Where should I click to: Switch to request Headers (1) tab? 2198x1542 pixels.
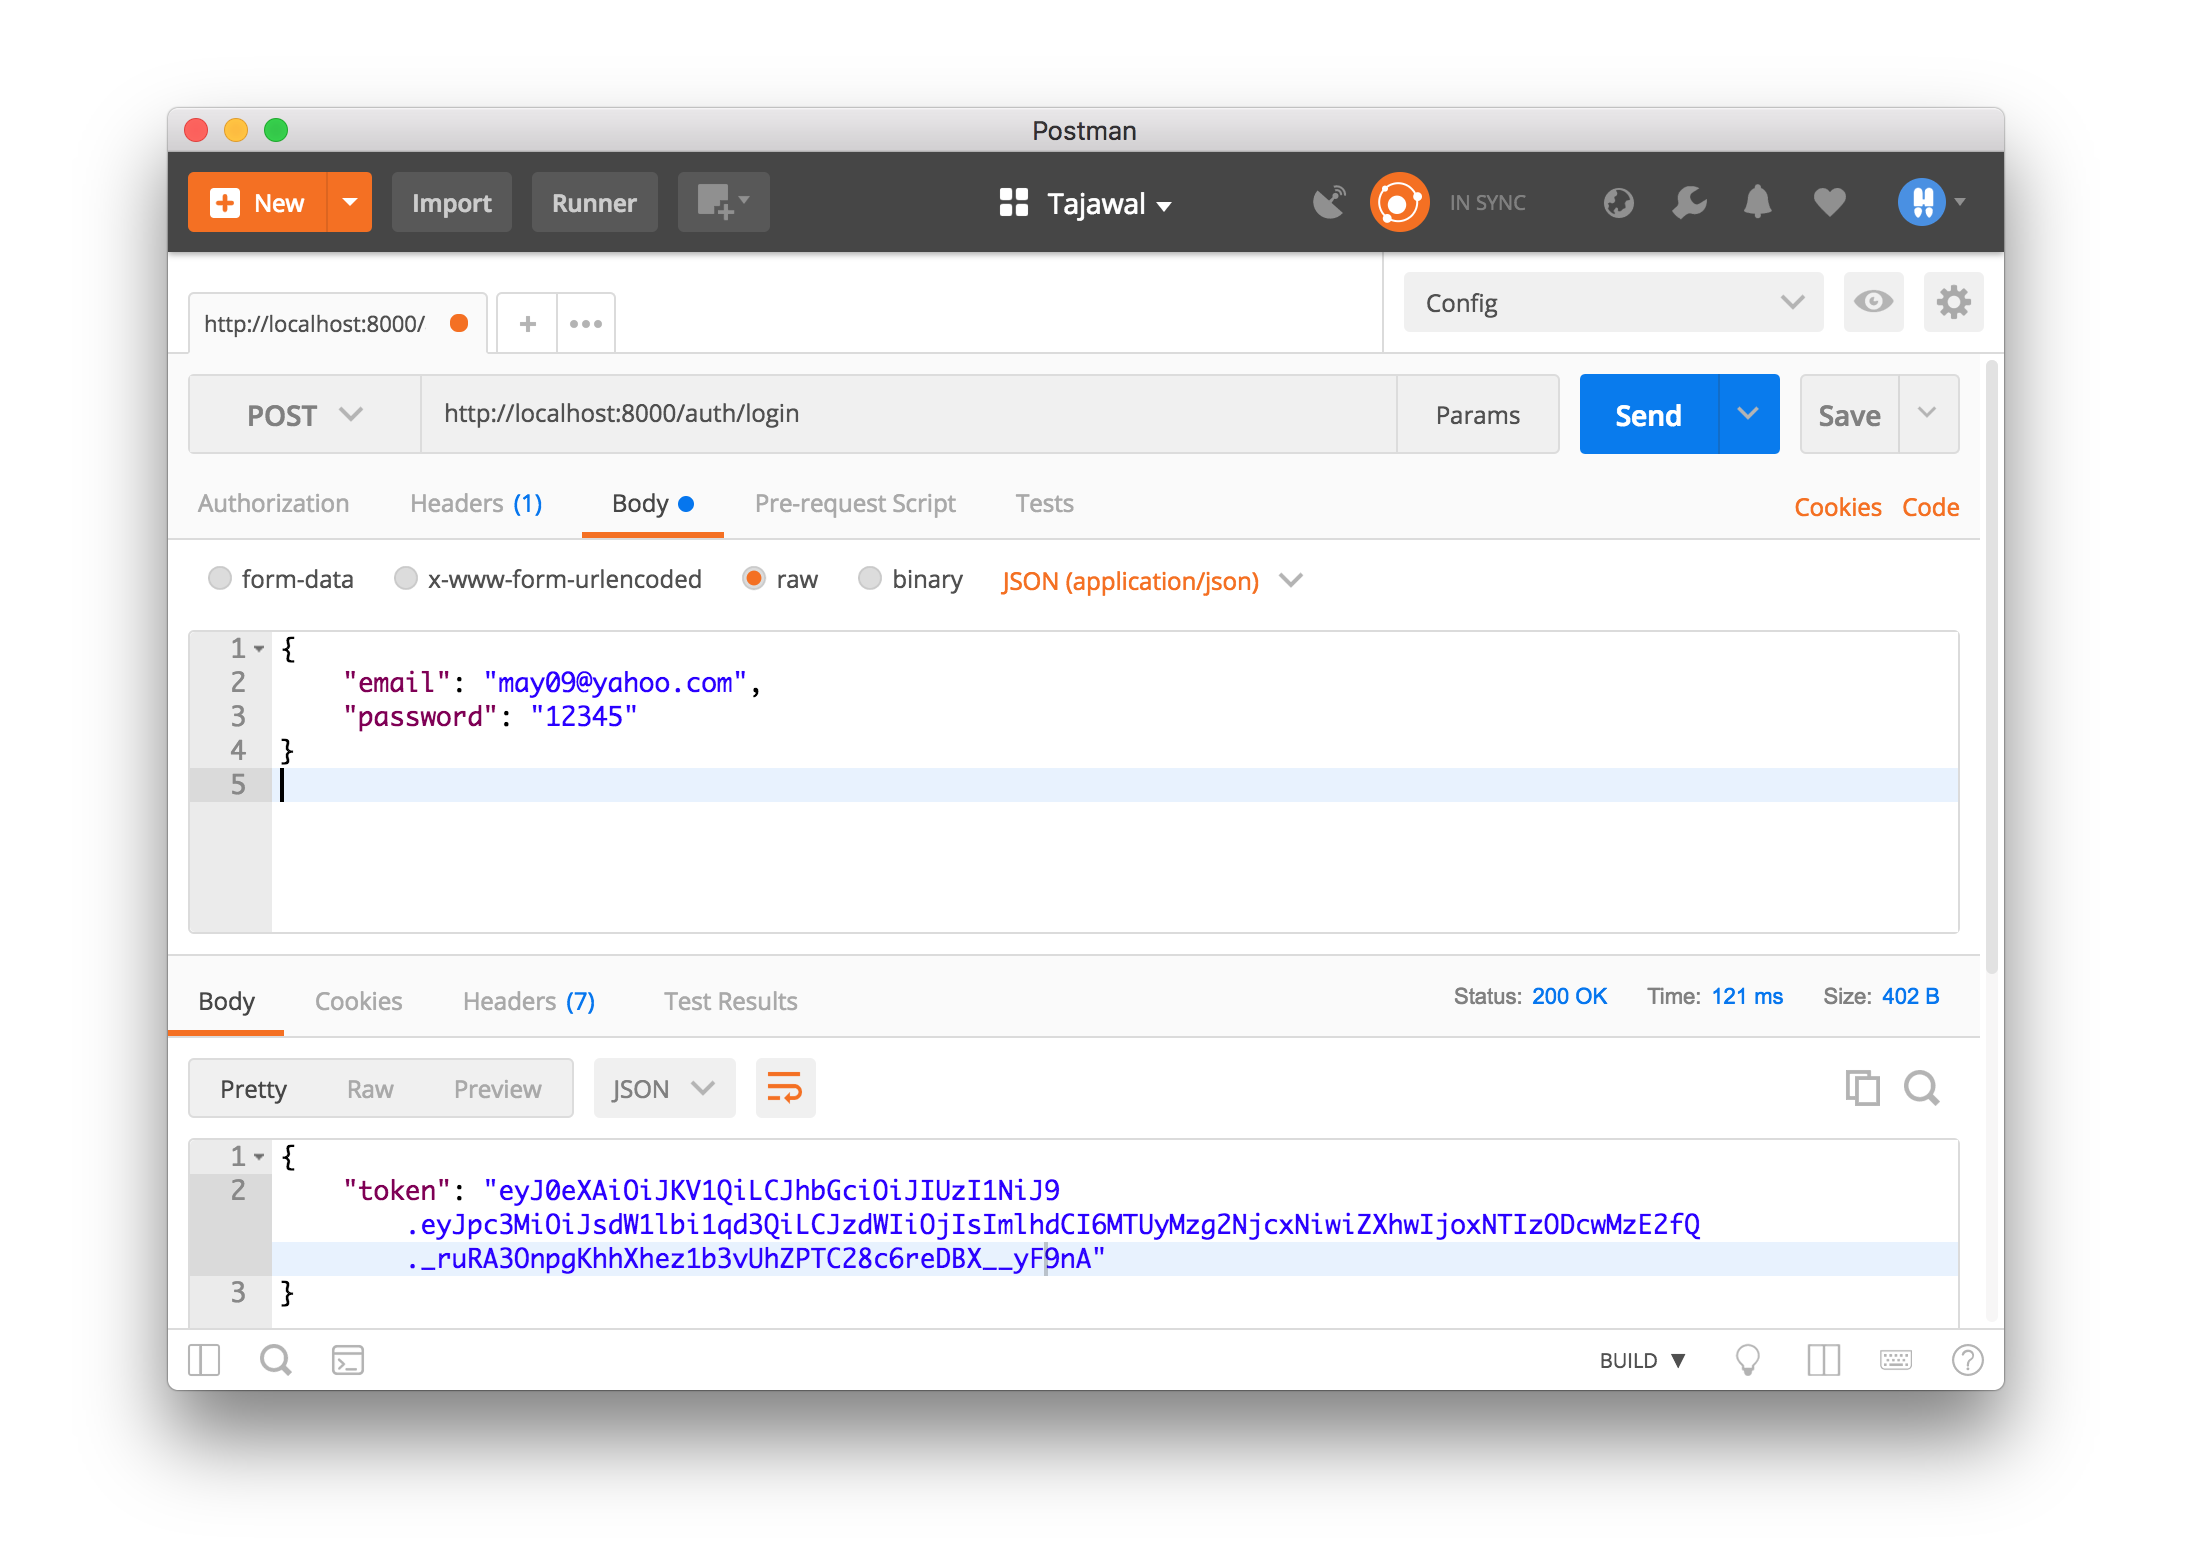click(x=476, y=504)
